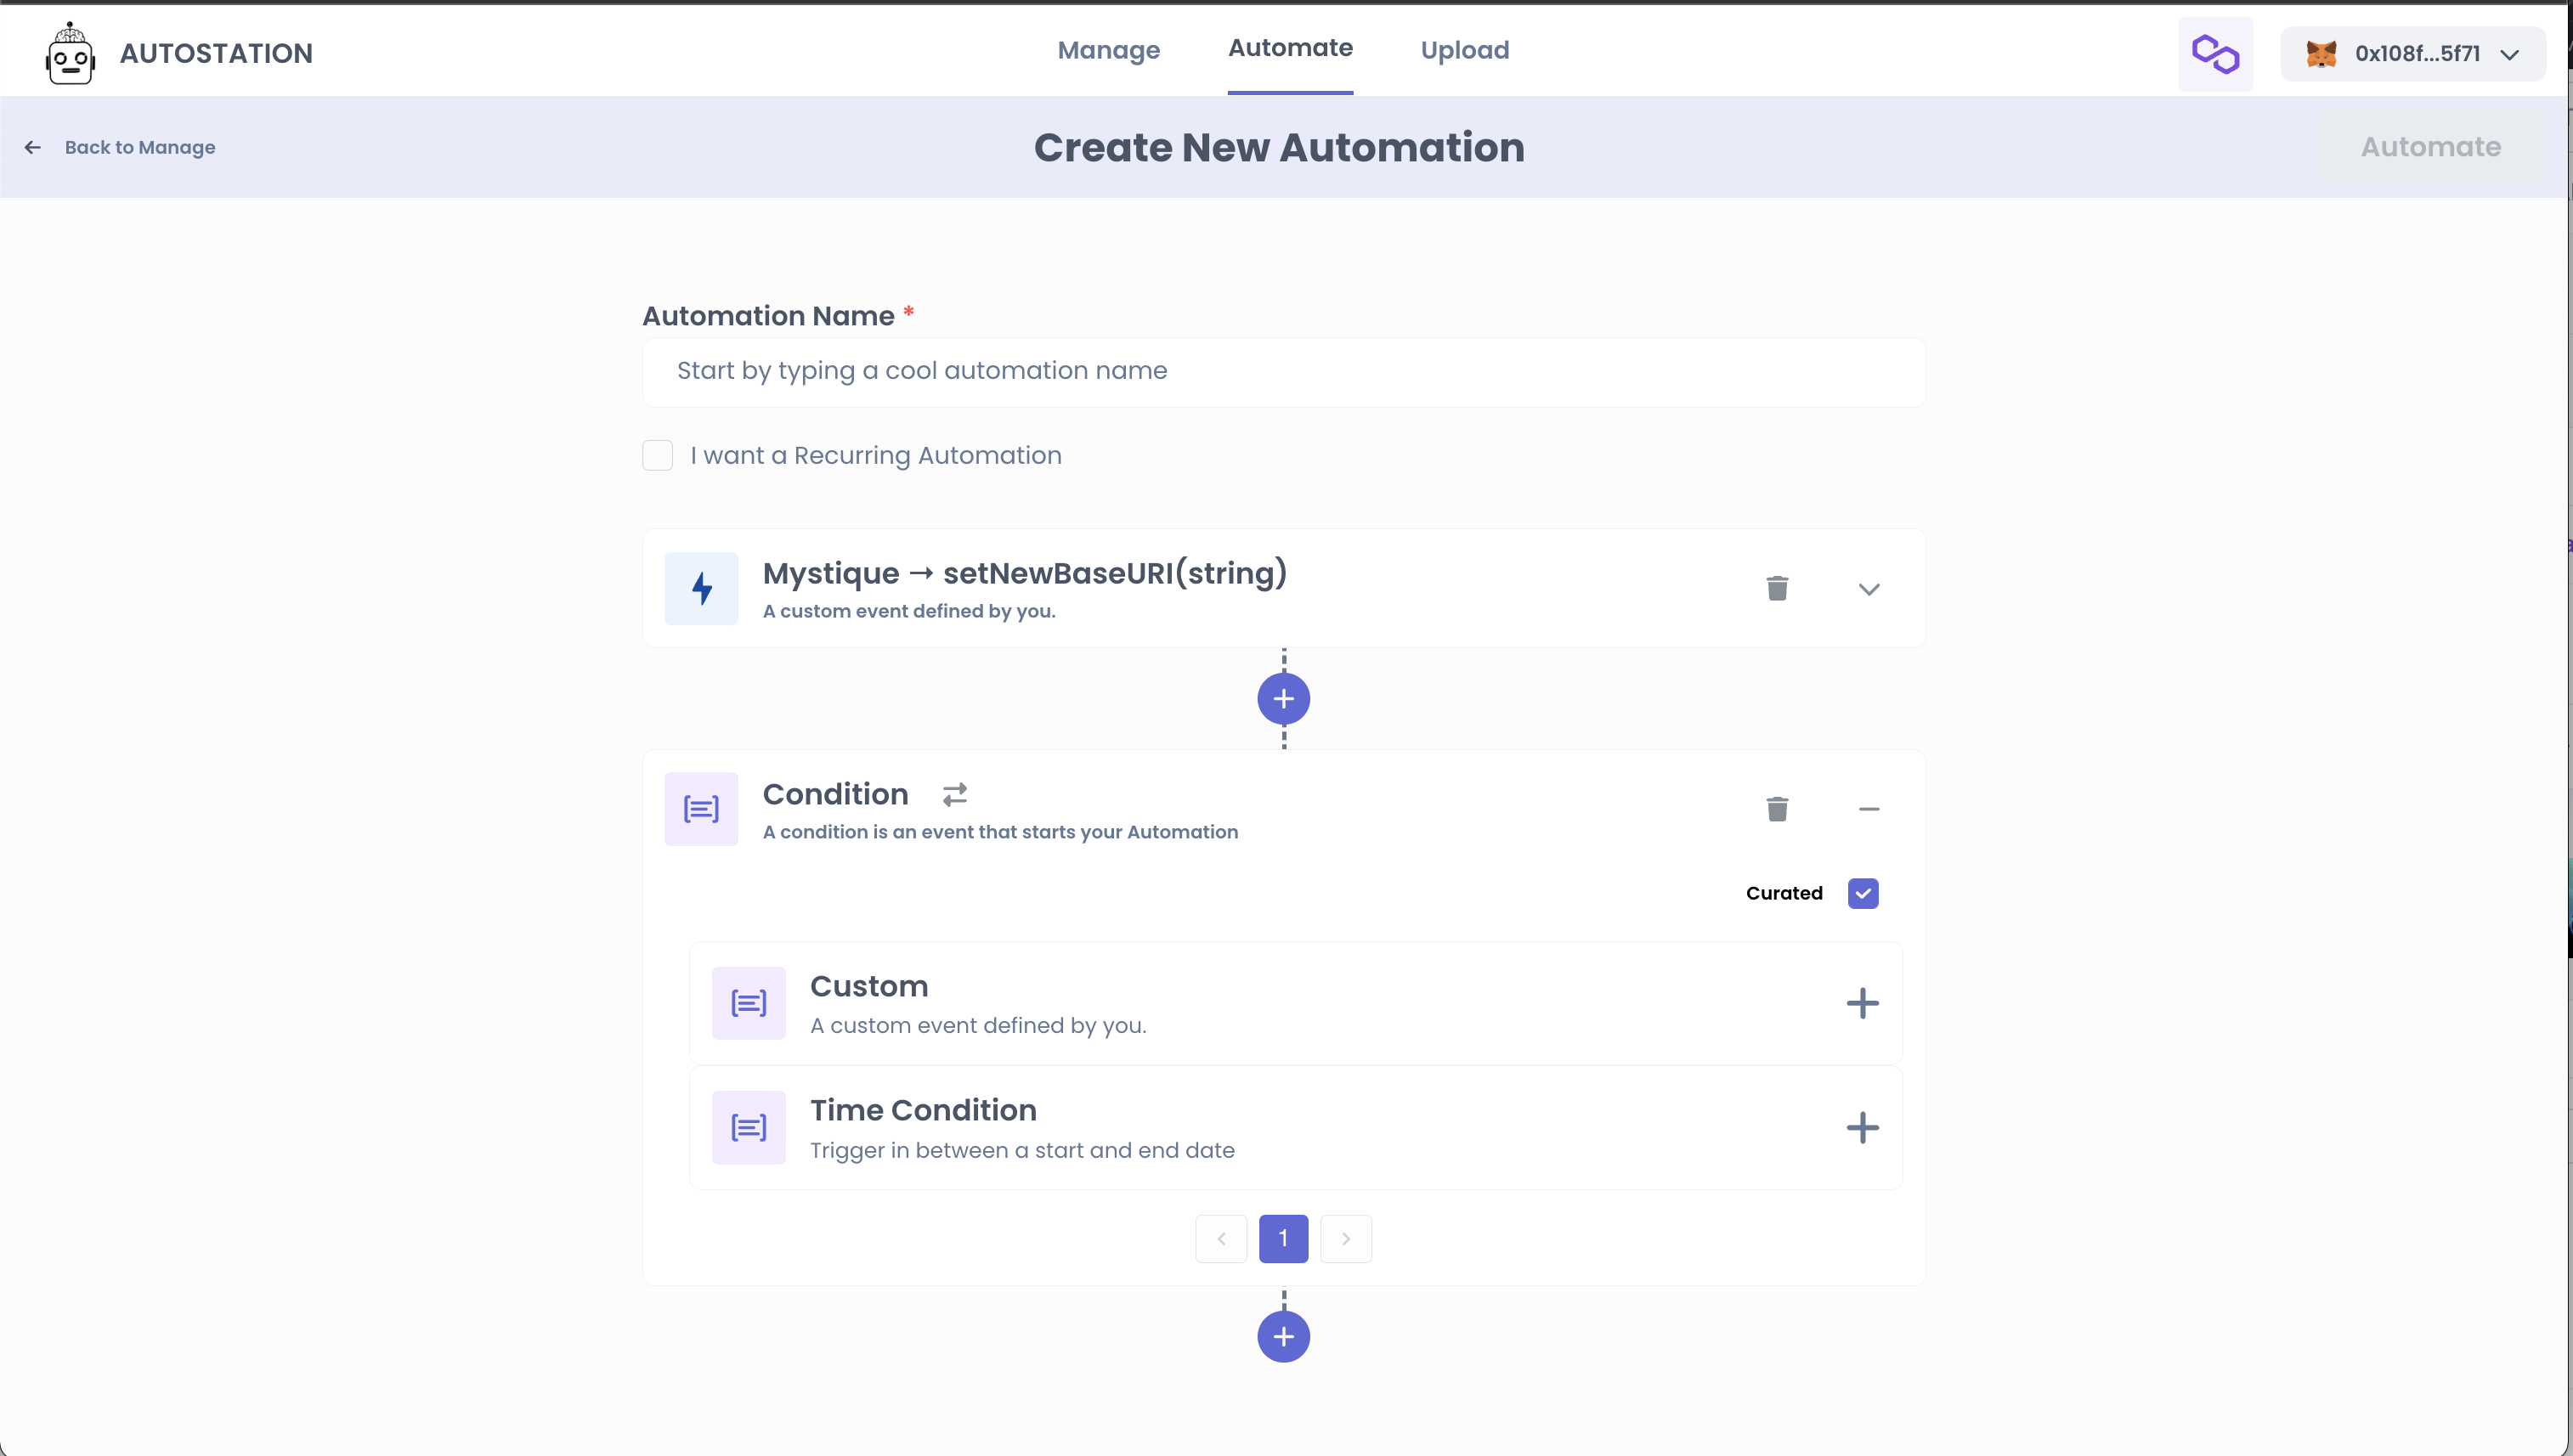Delete the Condition block with trash icon
The height and width of the screenshot is (1456, 2573).
click(1777, 809)
